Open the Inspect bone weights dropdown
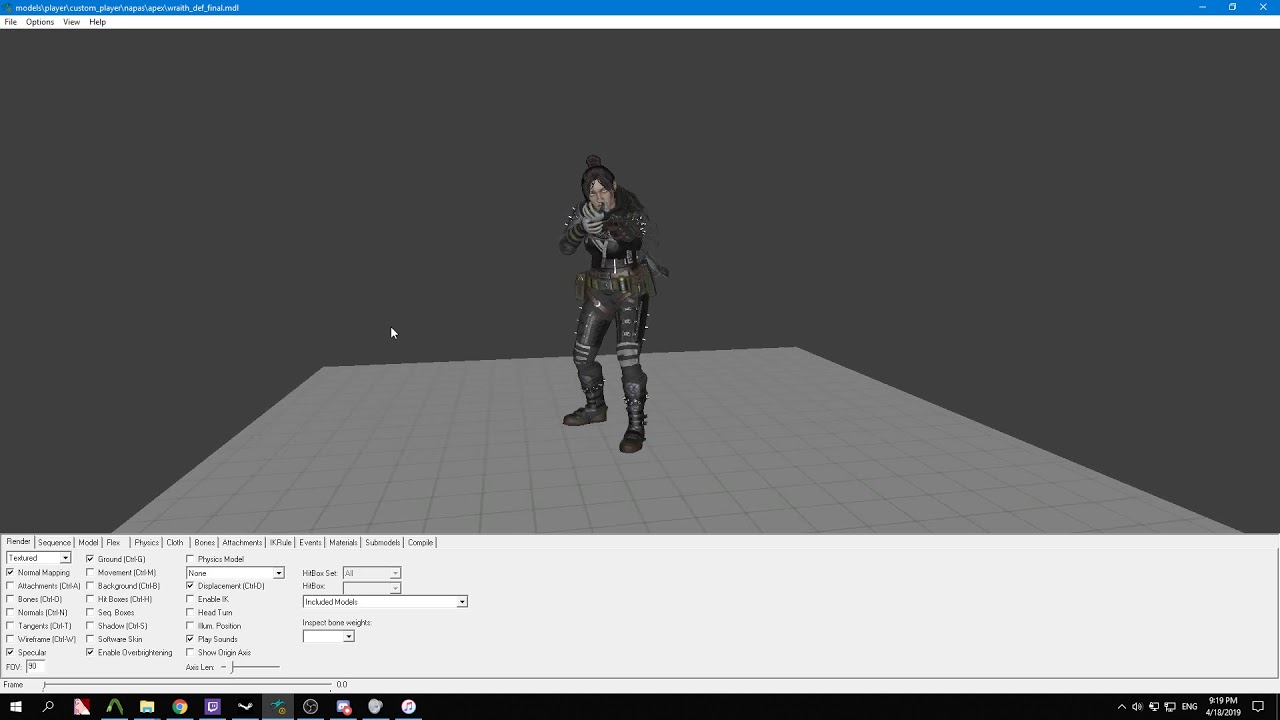The height and width of the screenshot is (720, 1280). (x=328, y=636)
